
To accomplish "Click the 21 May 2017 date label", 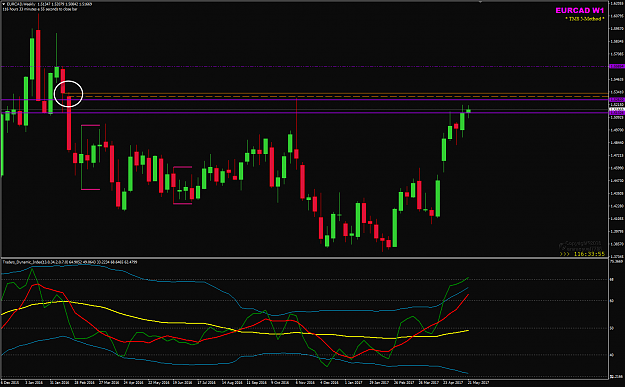I will click(478, 383).
